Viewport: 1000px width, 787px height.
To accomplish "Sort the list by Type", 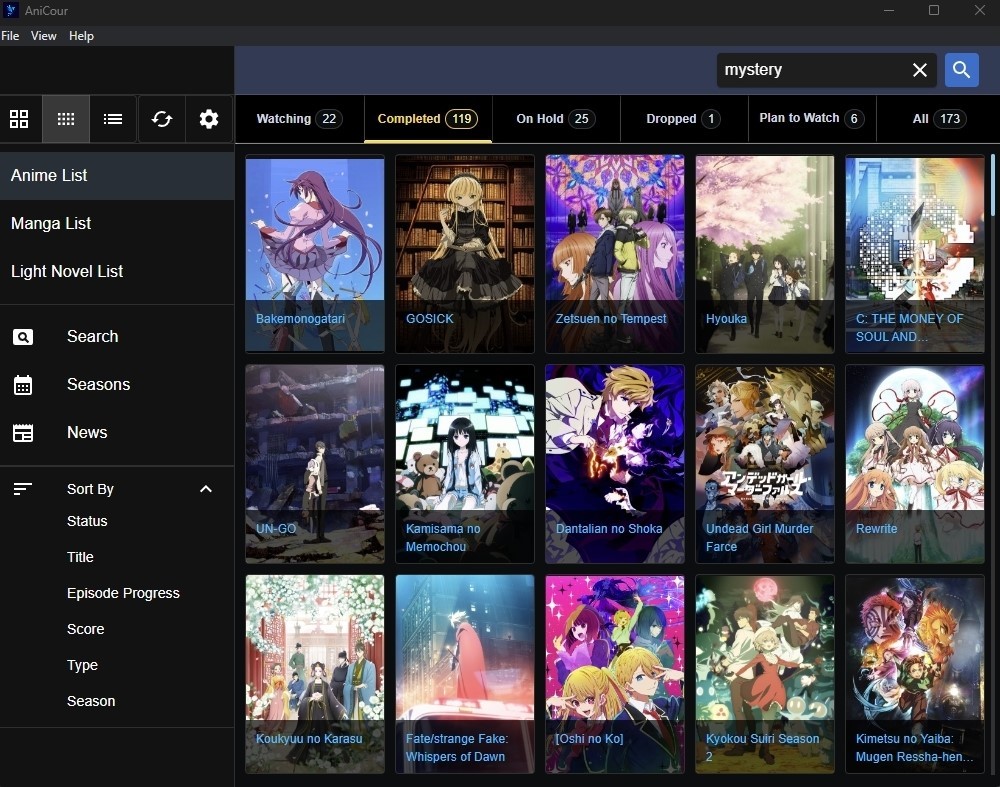I will coord(82,665).
